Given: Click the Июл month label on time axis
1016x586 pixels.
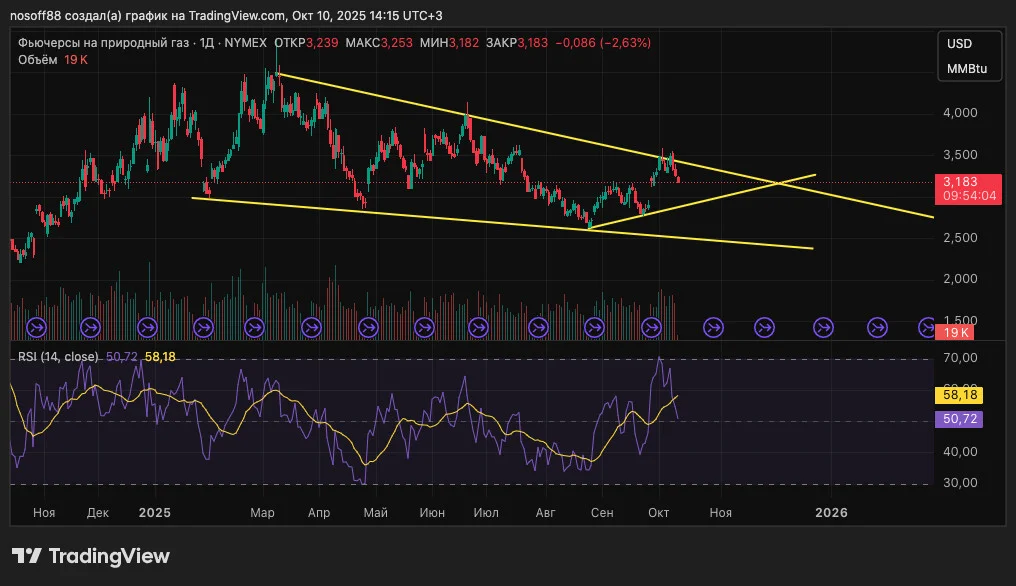Looking at the screenshot, I should coord(486,513).
